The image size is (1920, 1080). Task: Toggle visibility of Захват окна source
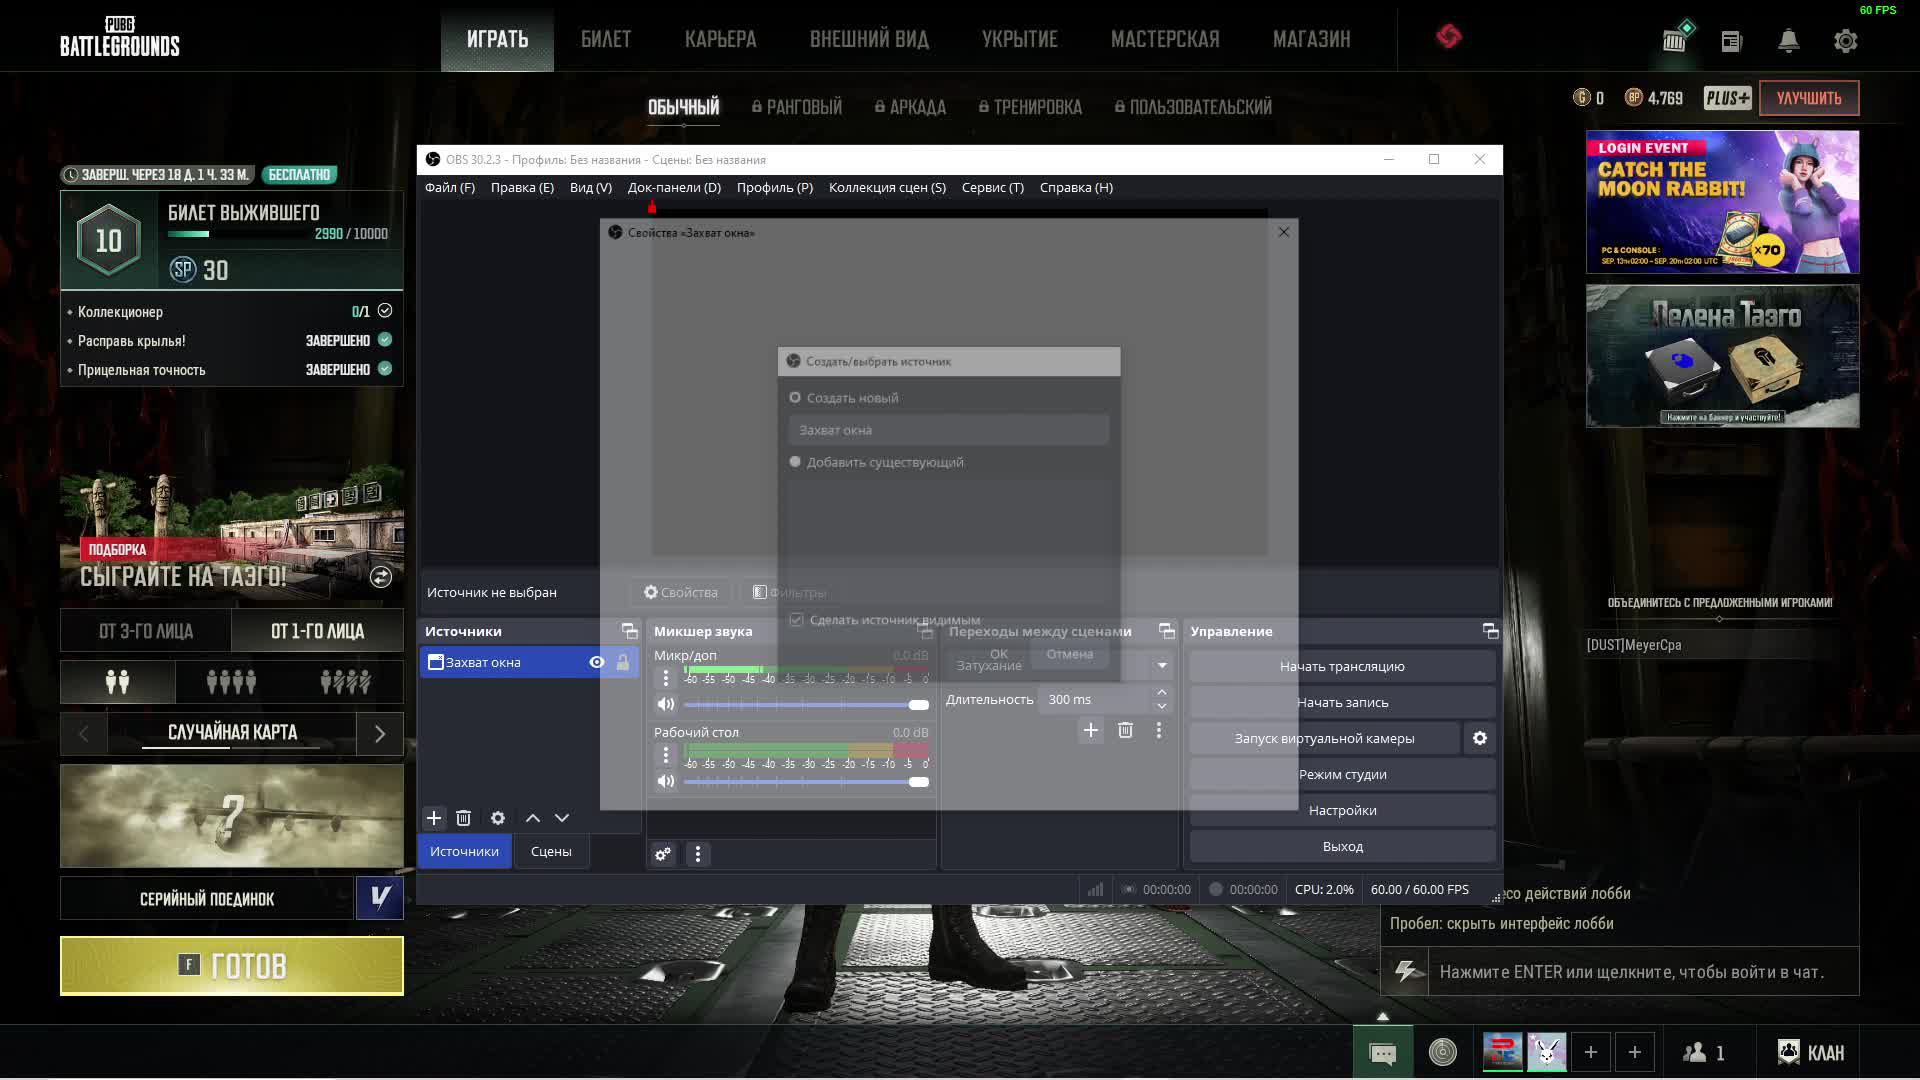click(x=597, y=662)
